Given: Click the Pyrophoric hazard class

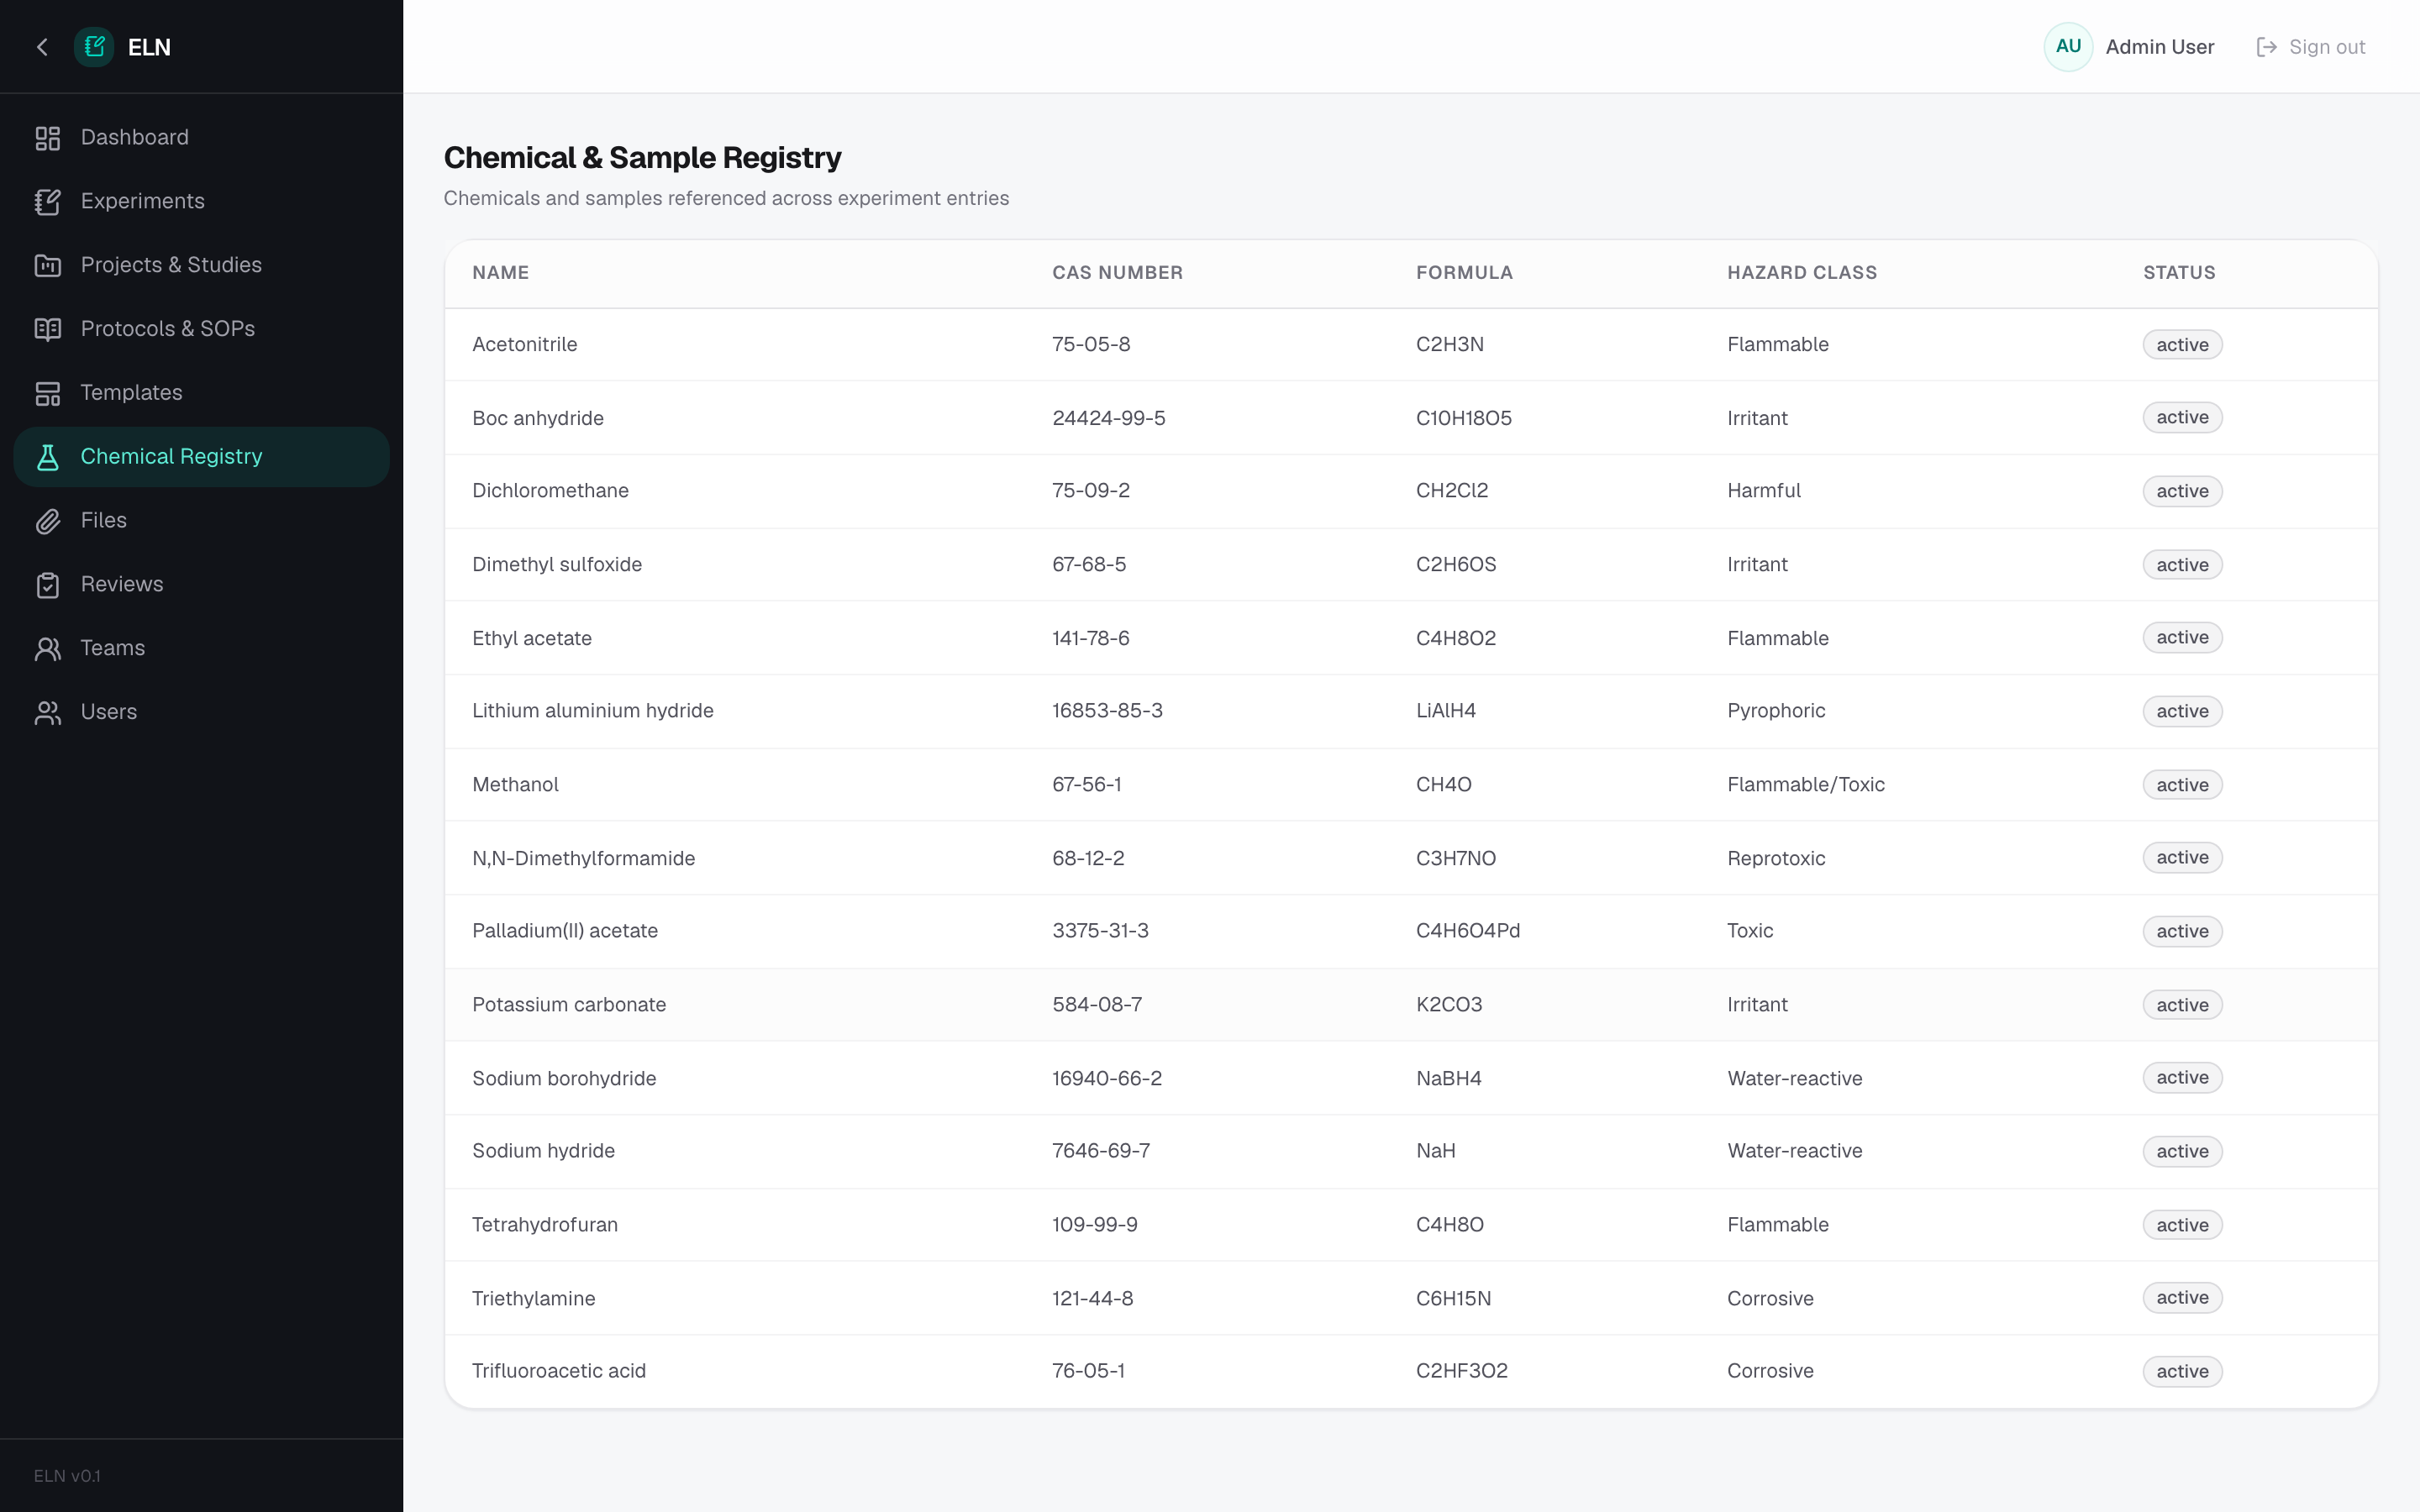Looking at the screenshot, I should coord(1776,711).
